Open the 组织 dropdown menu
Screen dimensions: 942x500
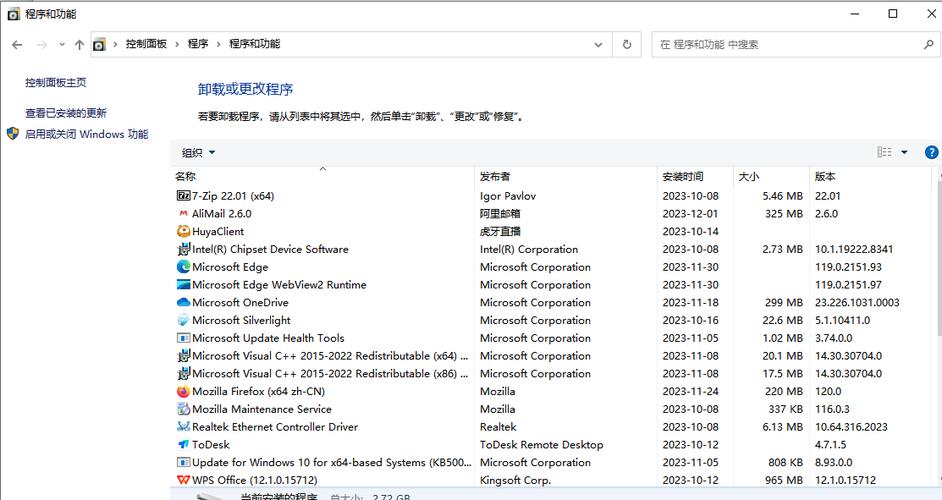point(198,153)
